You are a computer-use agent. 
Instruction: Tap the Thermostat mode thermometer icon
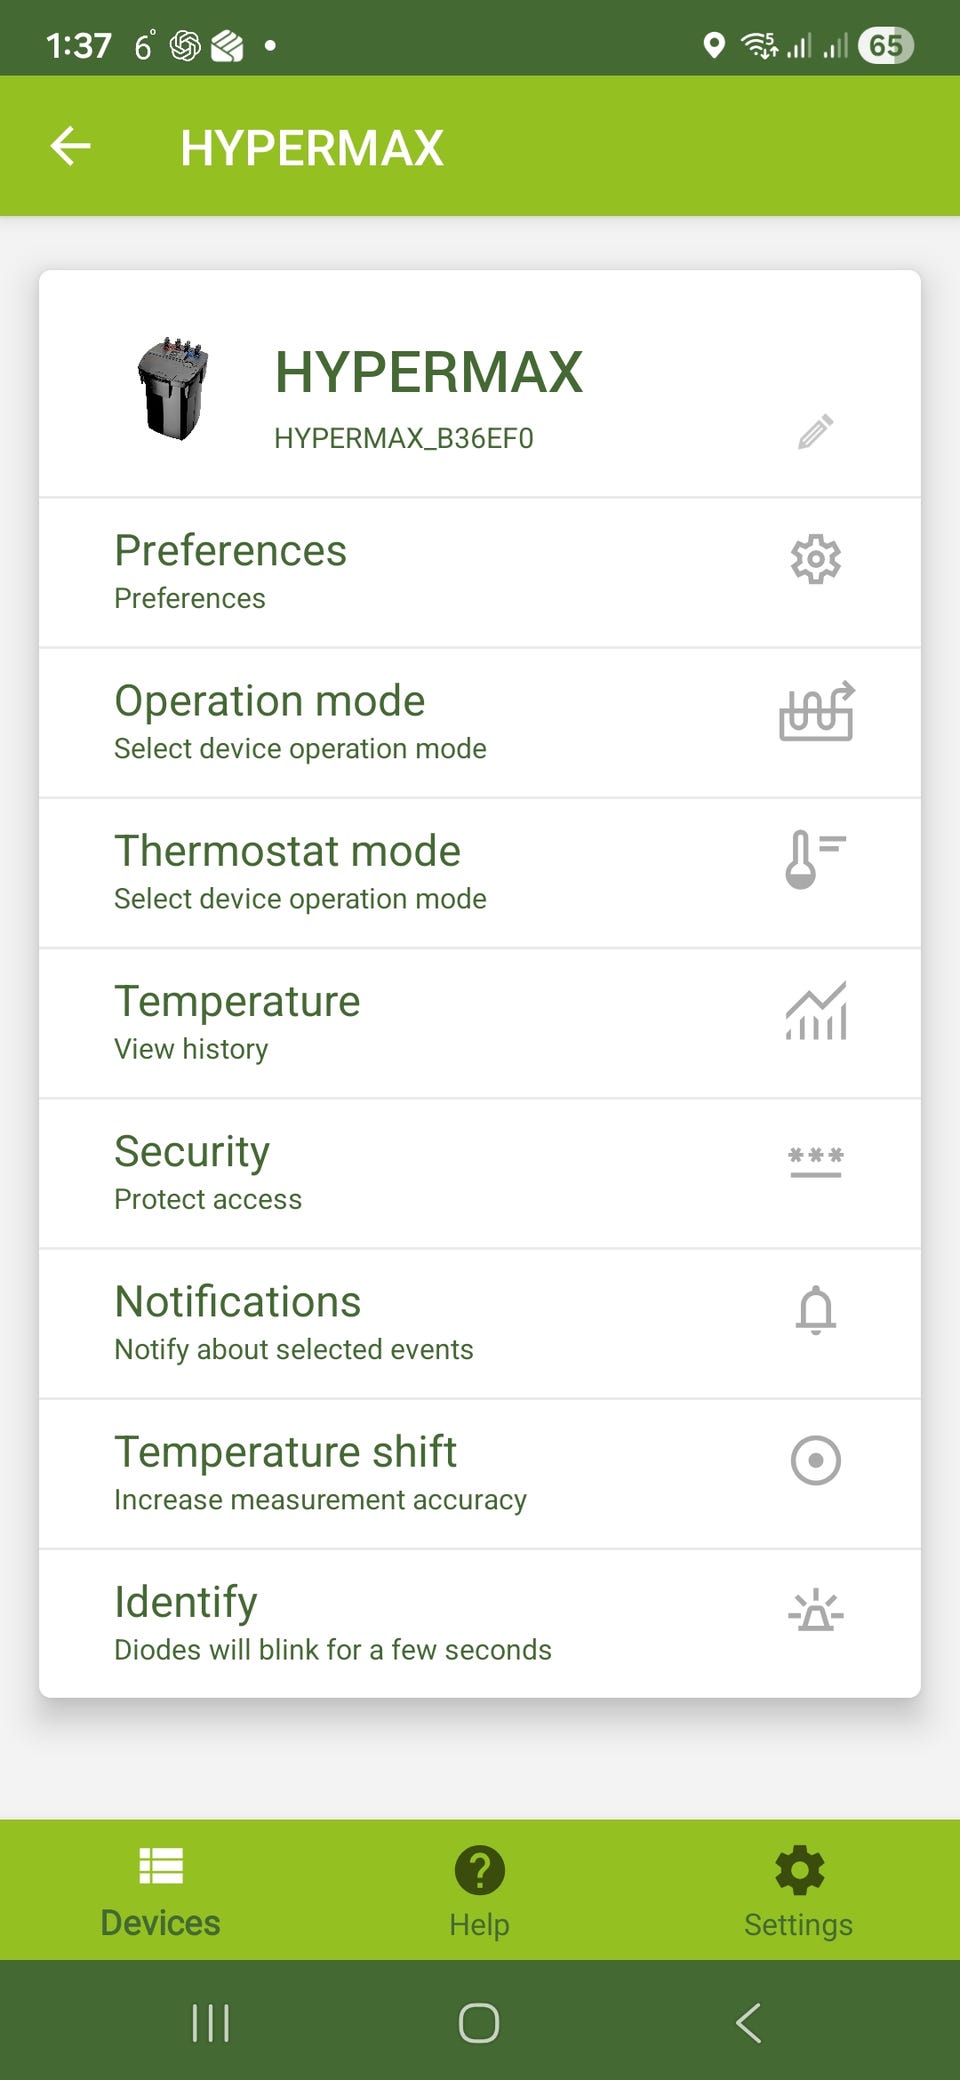[814, 859]
